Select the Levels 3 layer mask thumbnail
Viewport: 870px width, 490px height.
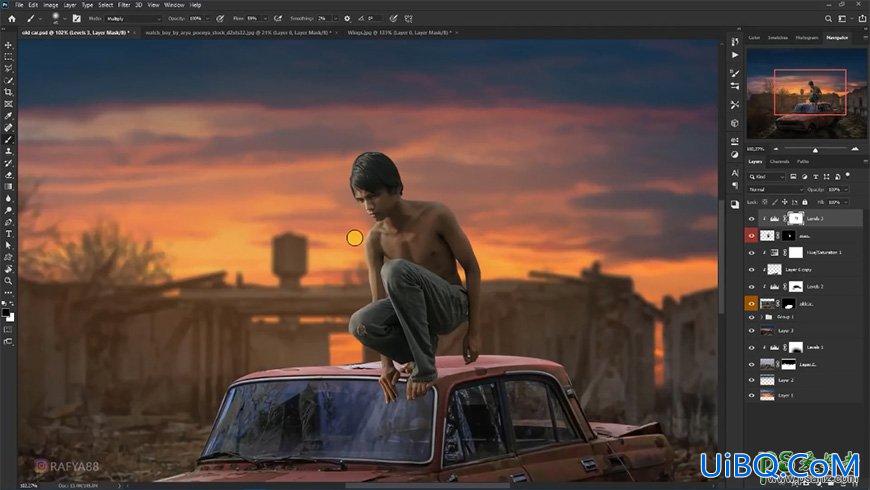pyautogui.click(x=796, y=219)
